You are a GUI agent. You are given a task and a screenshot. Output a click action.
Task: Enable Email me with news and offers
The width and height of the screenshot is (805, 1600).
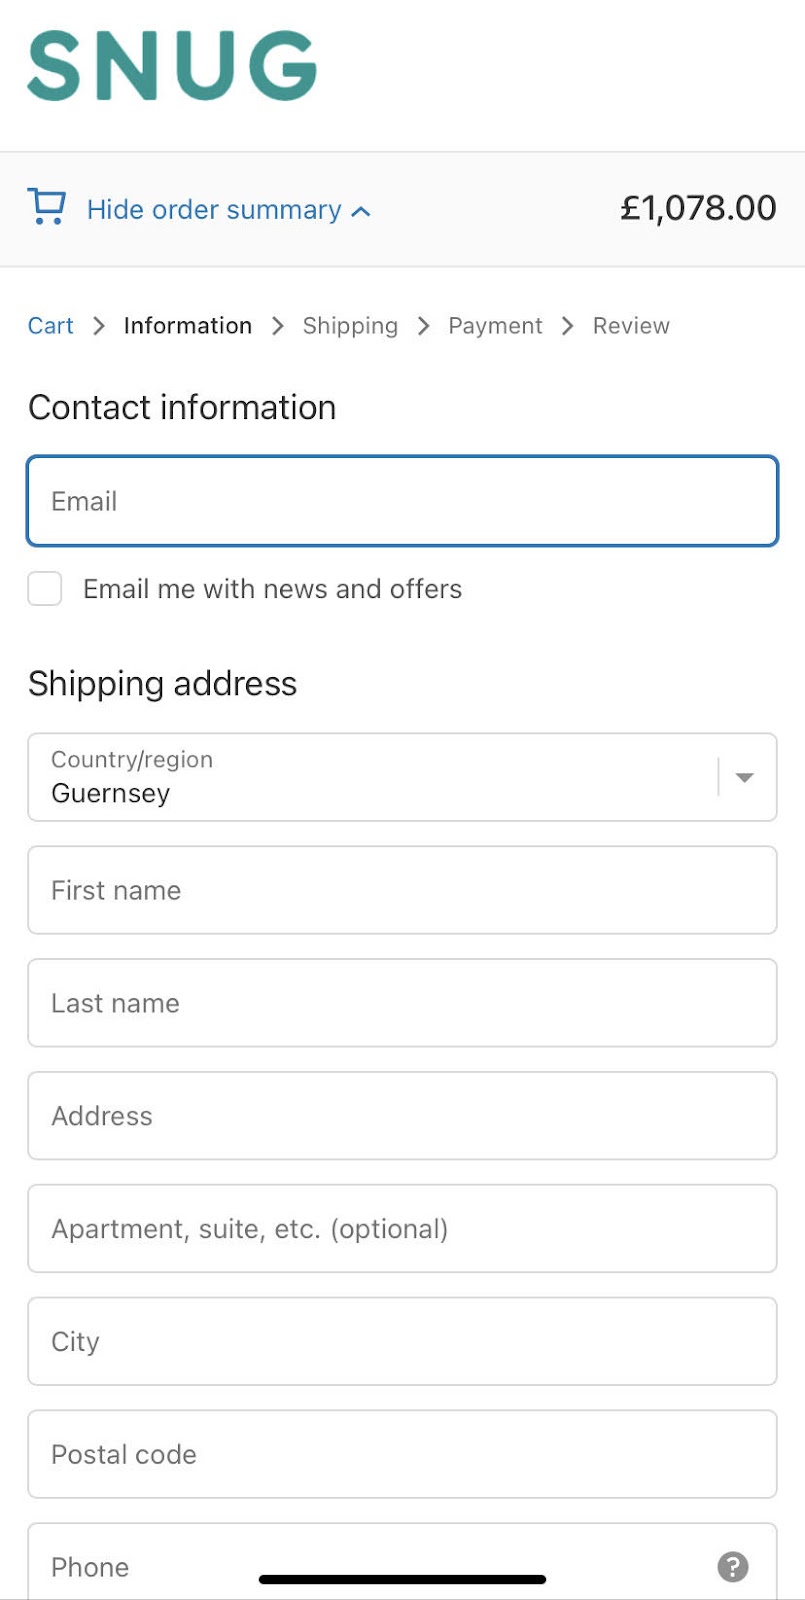pos(44,589)
